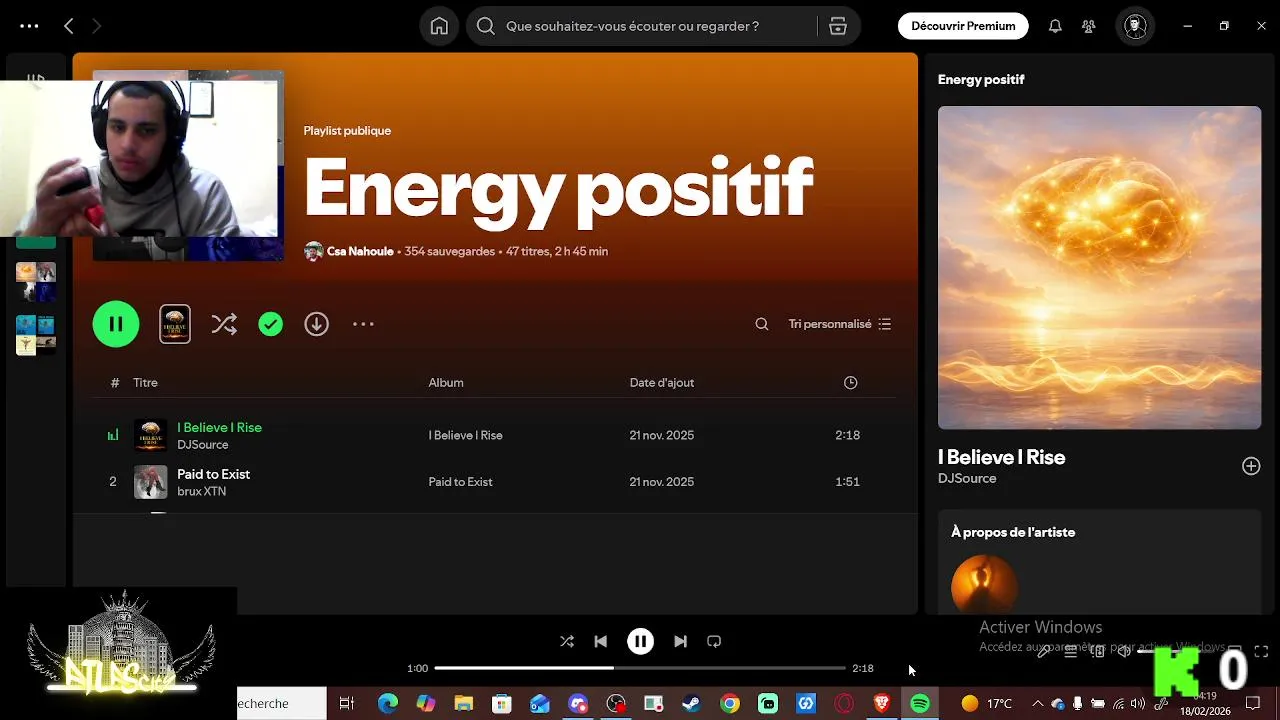Pause the playlist with the big green button
Screen dimensions: 1280x720
pos(116,324)
